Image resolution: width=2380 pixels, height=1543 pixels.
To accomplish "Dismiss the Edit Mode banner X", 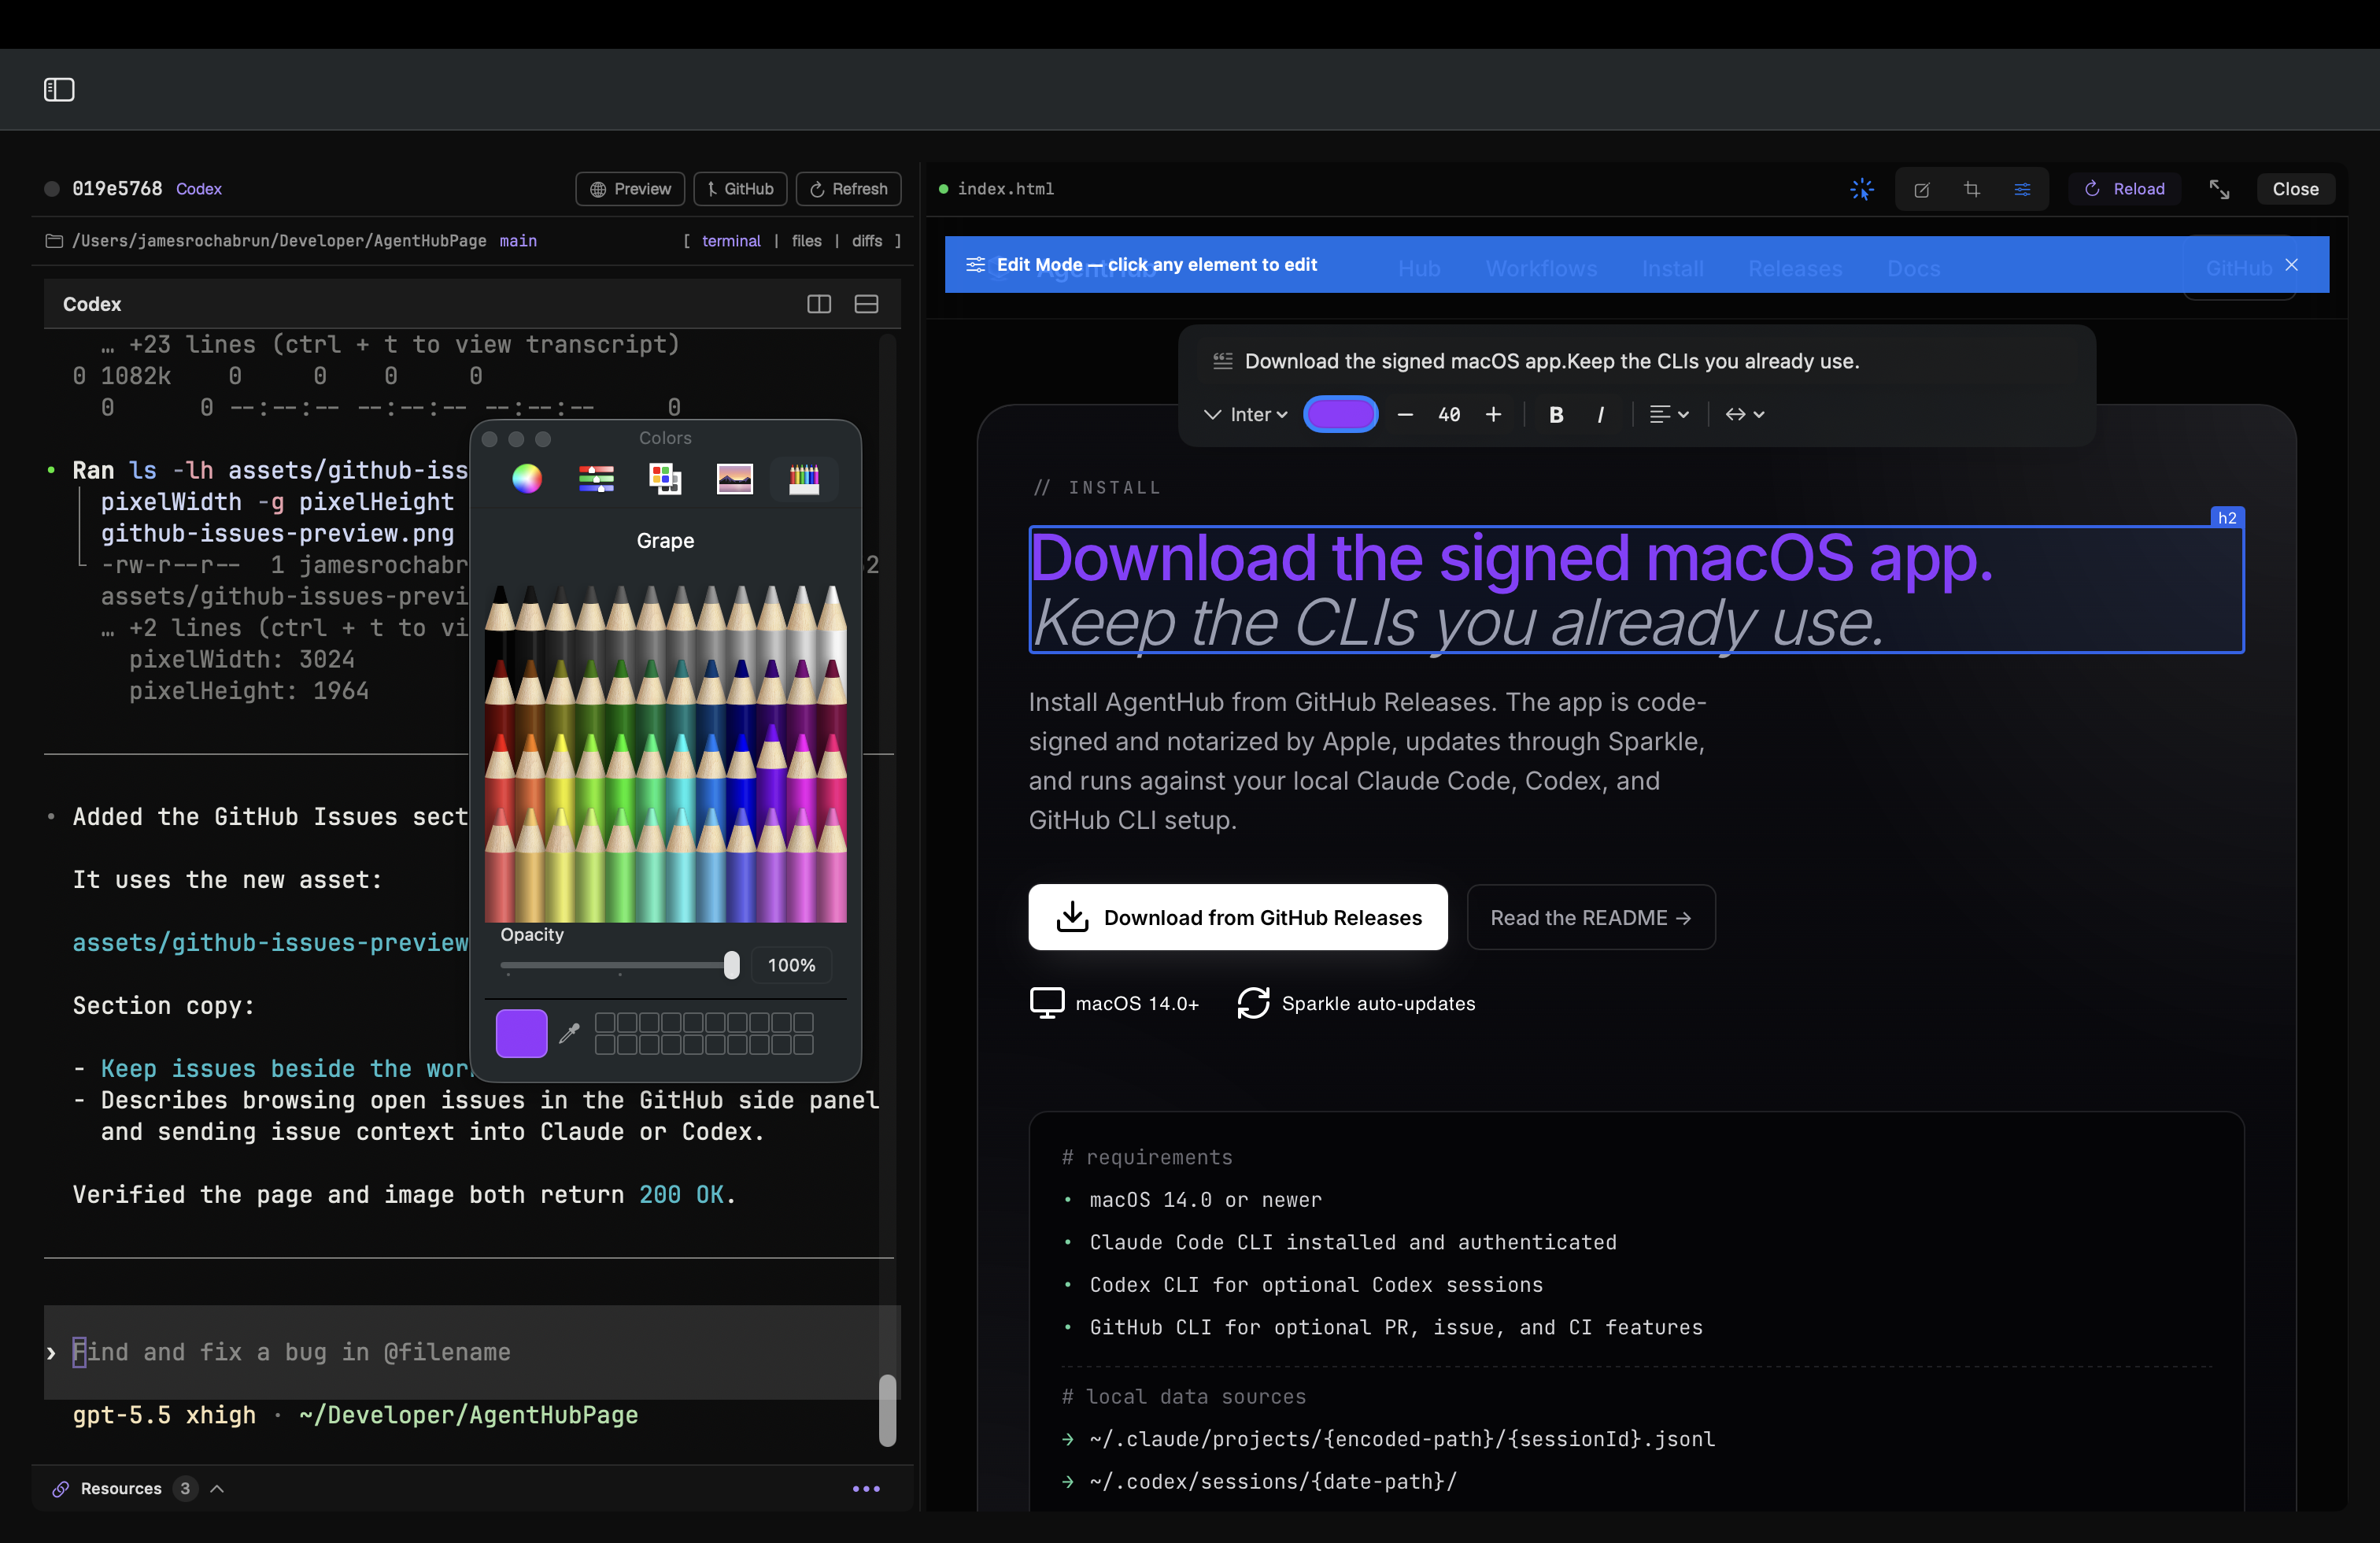I will click(x=2291, y=265).
